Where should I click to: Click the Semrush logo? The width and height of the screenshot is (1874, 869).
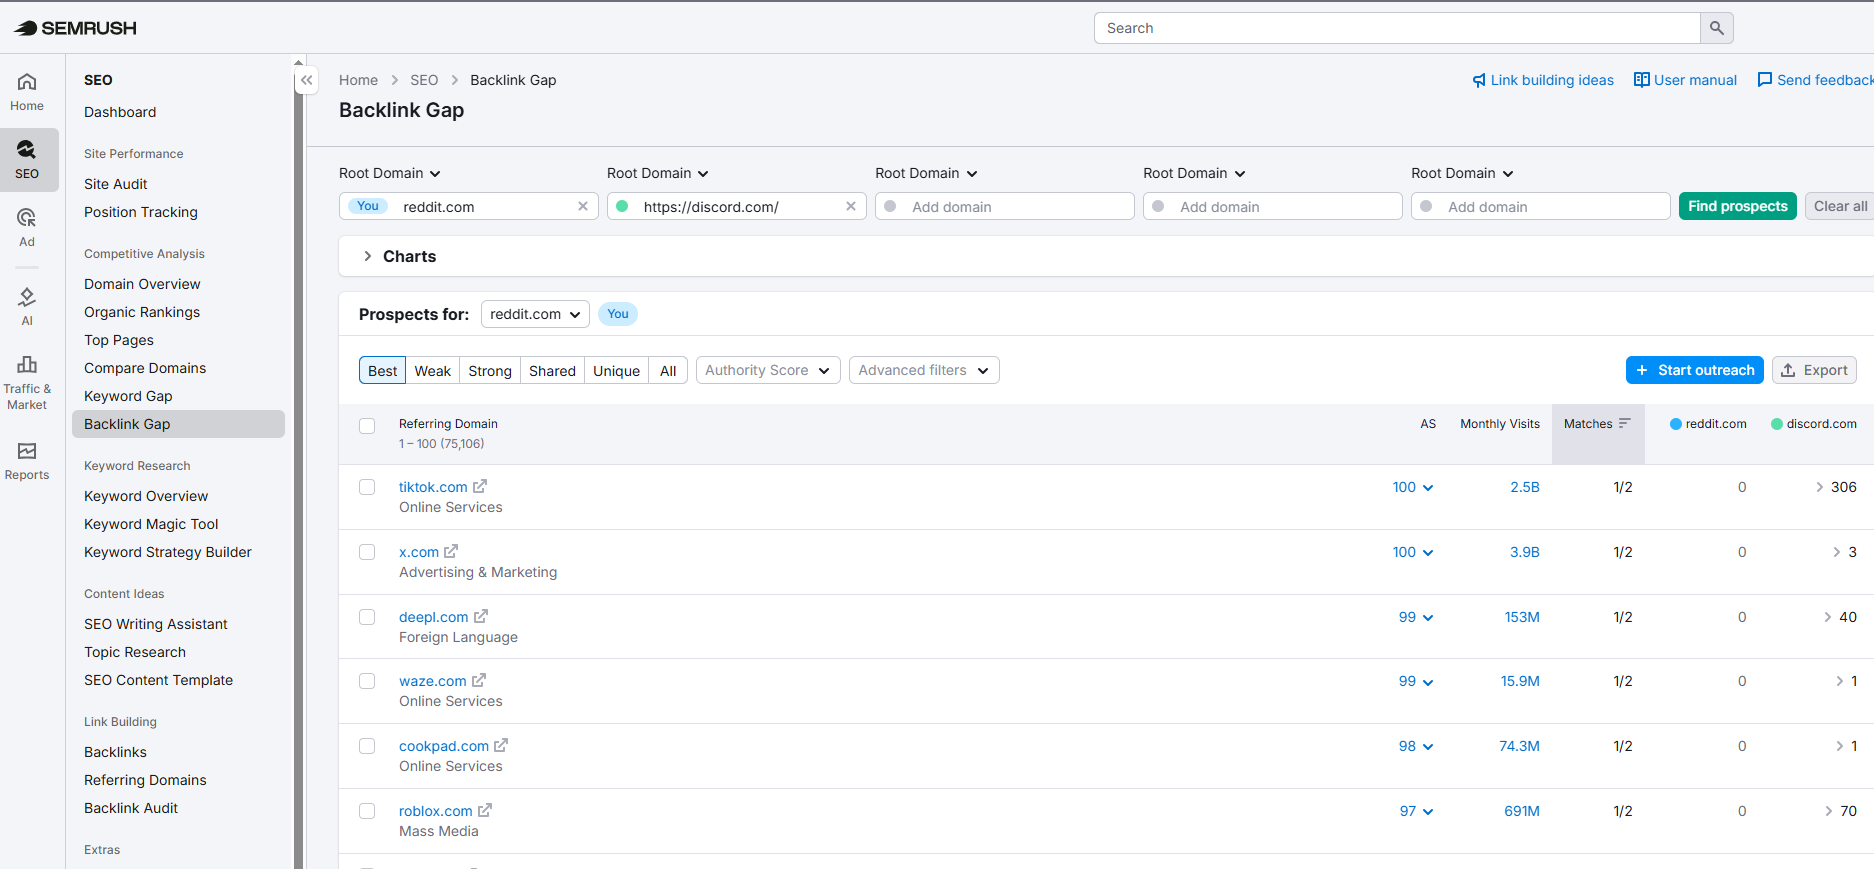pyautogui.click(x=75, y=28)
